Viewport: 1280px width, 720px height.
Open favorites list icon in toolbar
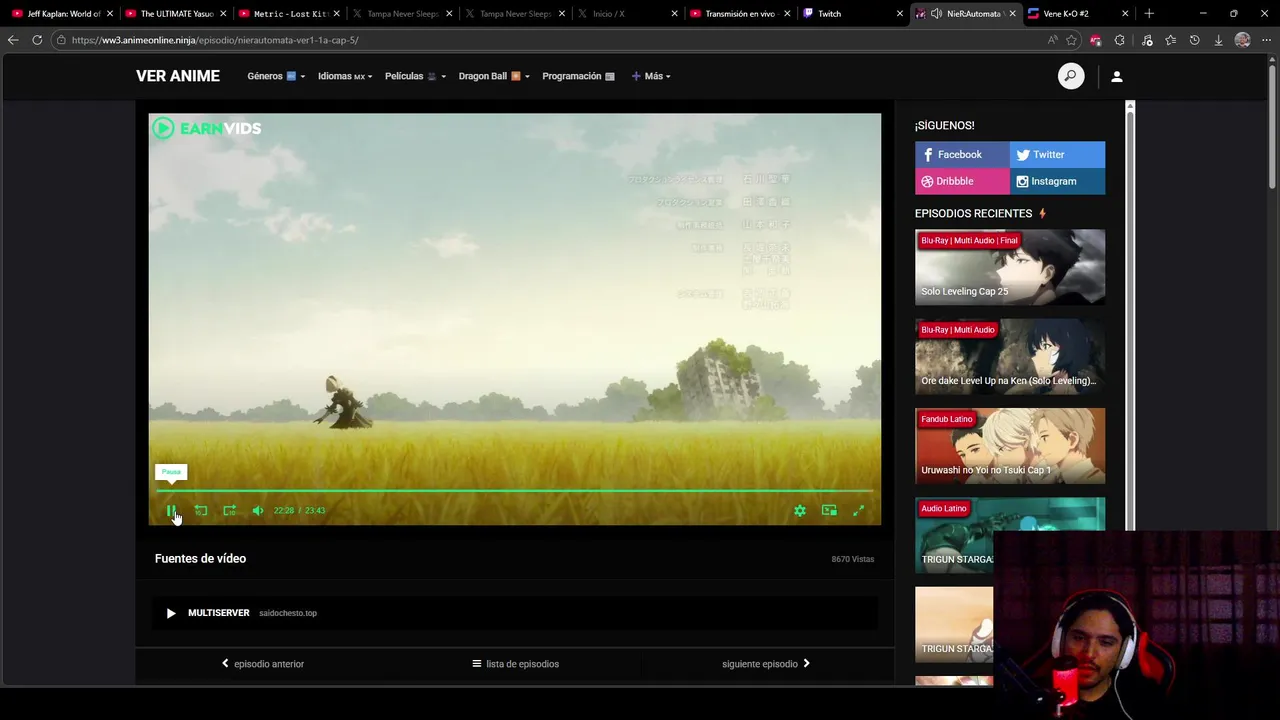click(1170, 40)
